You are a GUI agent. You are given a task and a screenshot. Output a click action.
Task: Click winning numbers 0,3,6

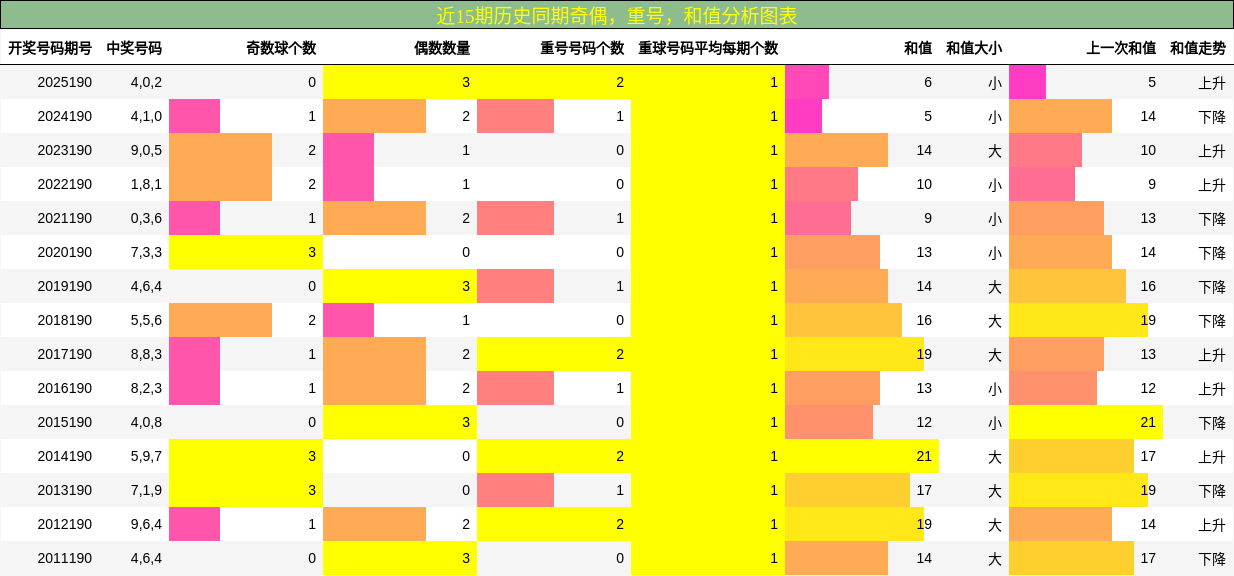(146, 218)
